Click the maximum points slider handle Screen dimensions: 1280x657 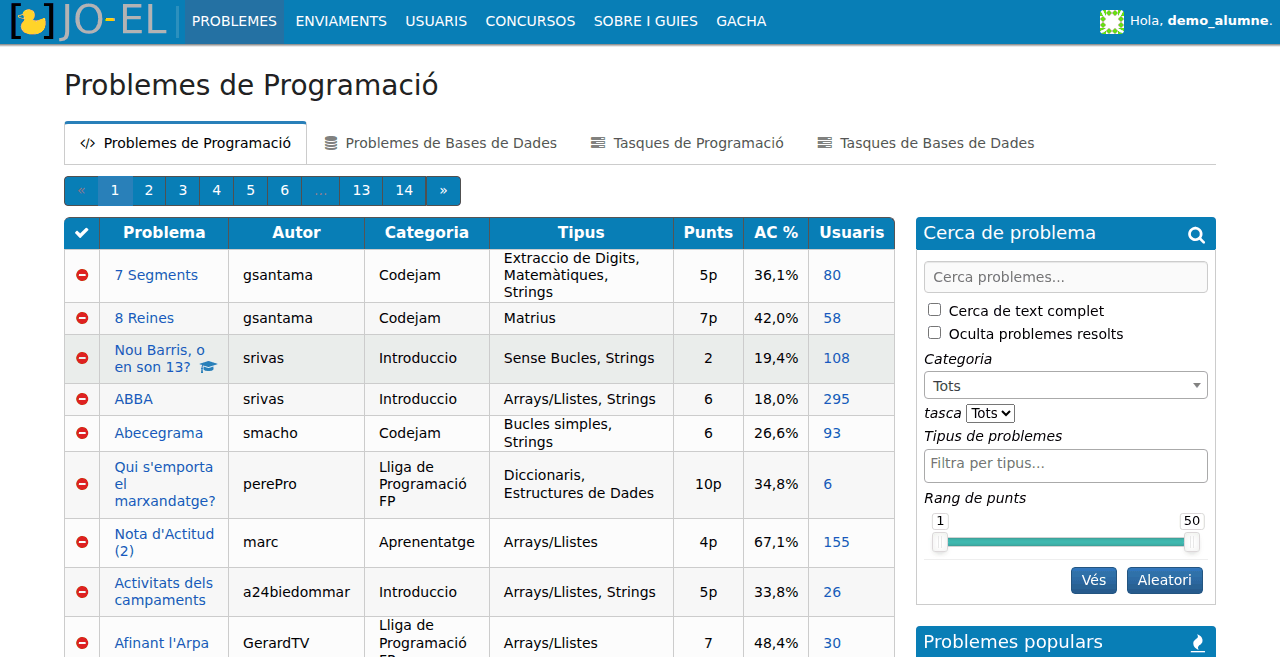tap(1192, 542)
